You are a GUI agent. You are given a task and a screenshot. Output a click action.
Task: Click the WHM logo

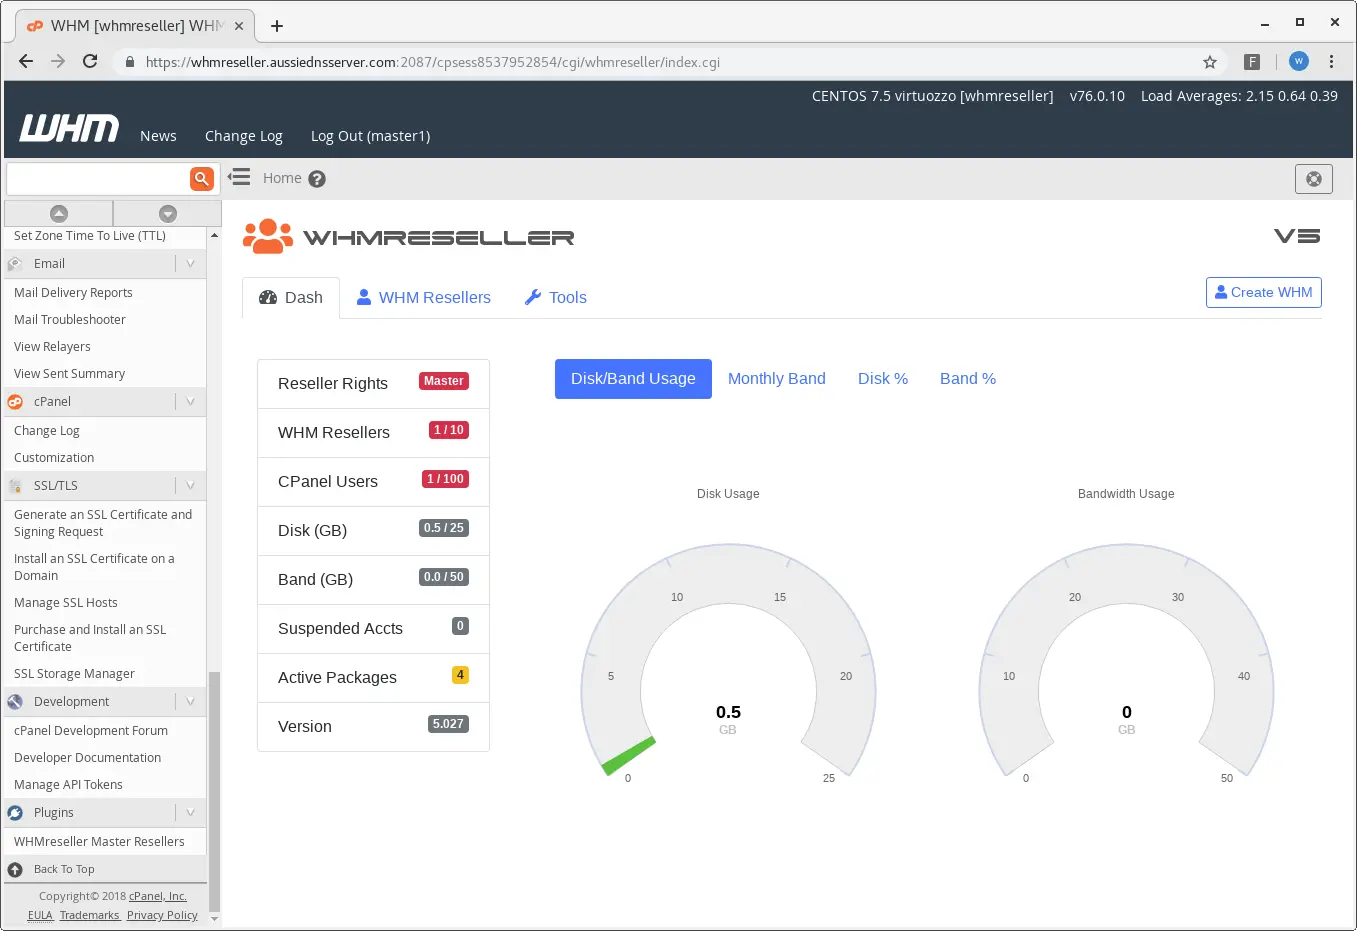point(69,128)
